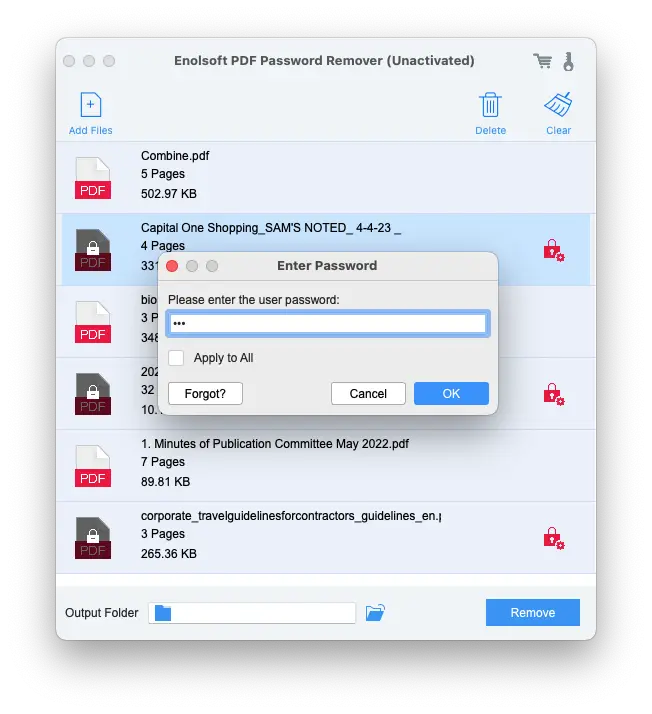The width and height of the screenshot is (652, 714).
Task: Click blue folder icon inside output path field
Action: pyautogui.click(x=163, y=613)
